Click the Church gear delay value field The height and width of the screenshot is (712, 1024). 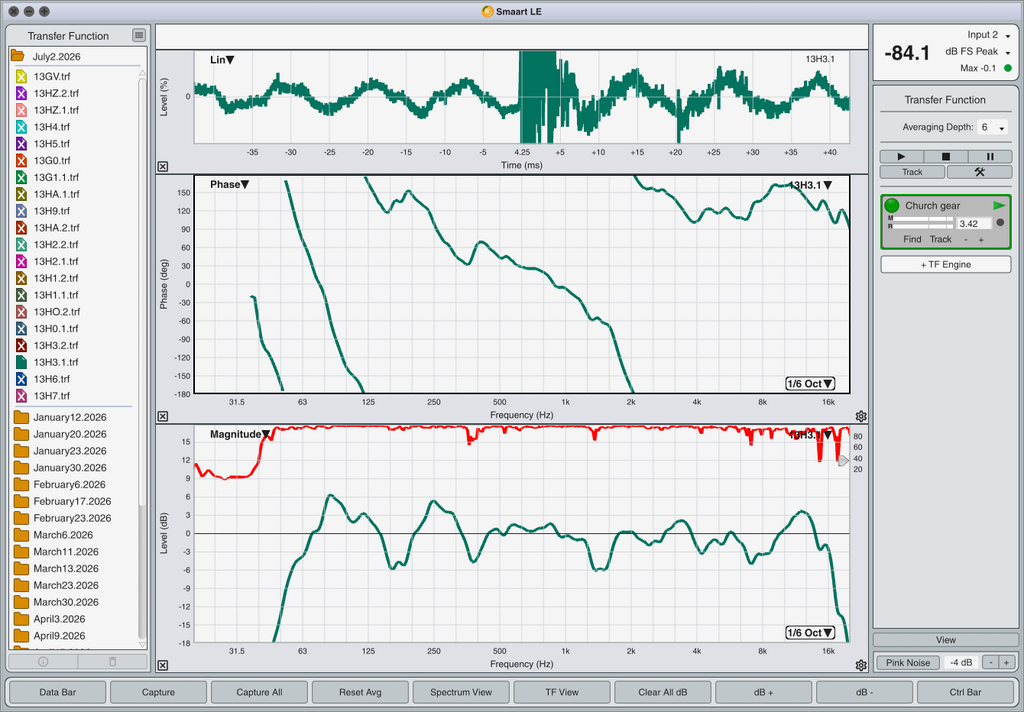[x=974, y=223]
